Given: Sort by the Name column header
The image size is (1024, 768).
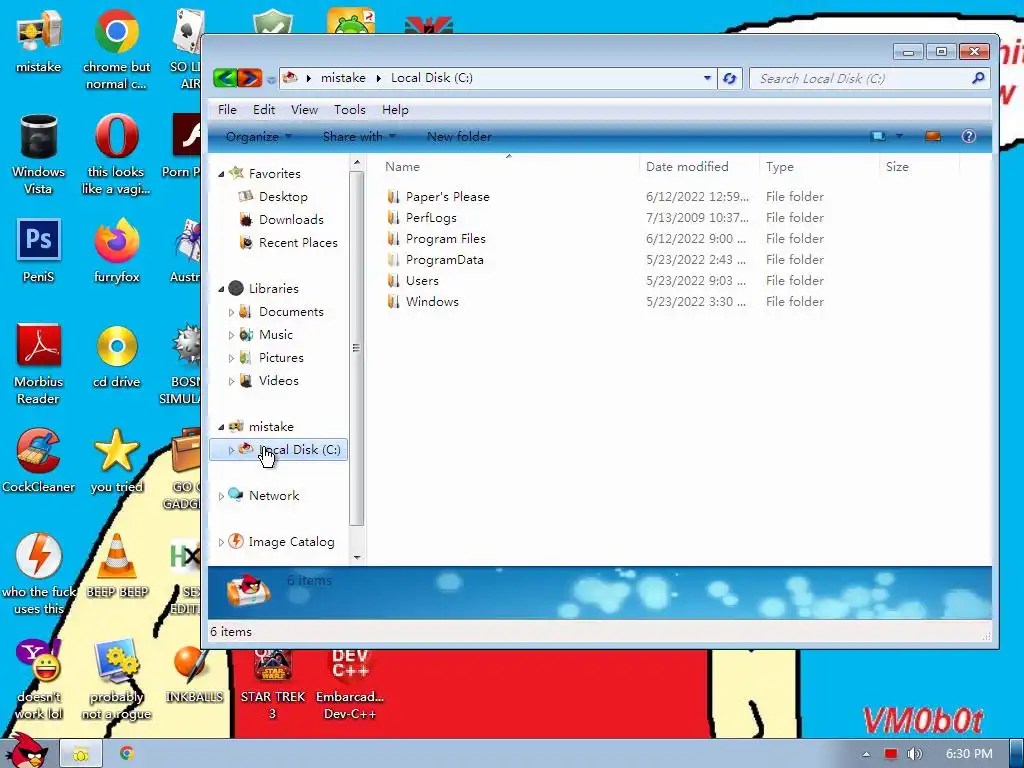Looking at the screenshot, I should click(509, 167).
